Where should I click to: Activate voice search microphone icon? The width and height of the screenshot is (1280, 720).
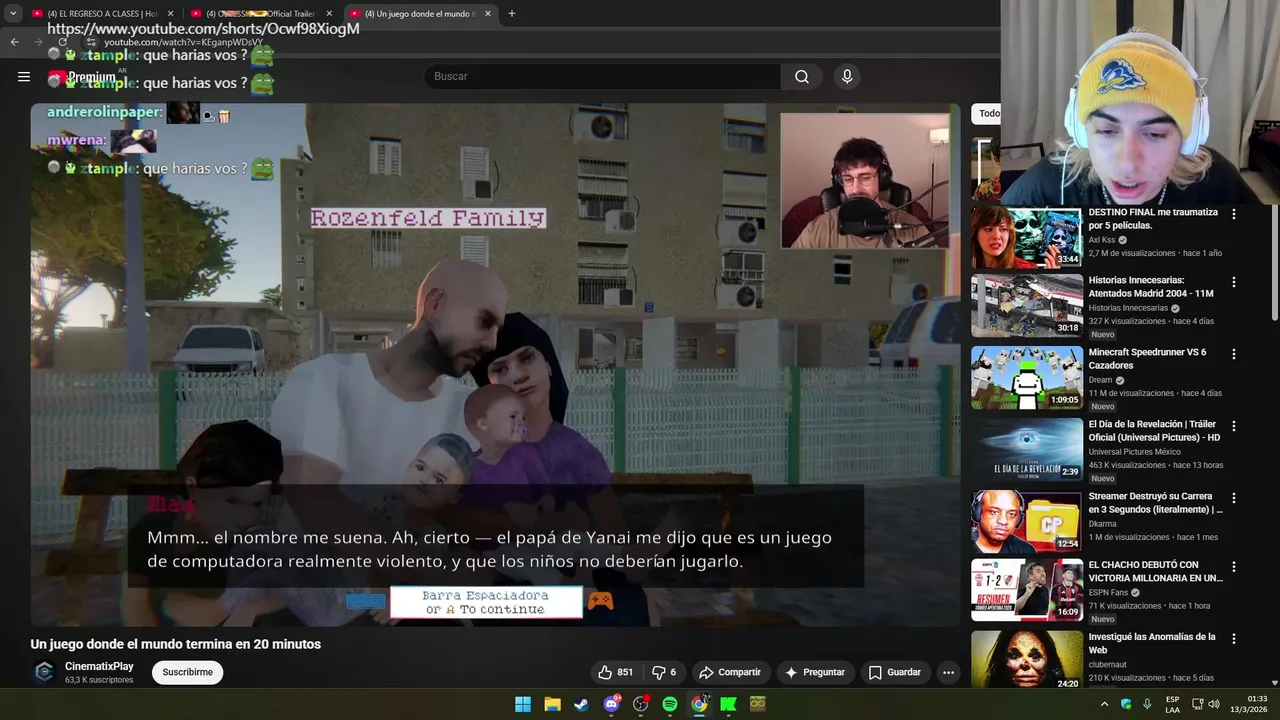pyautogui.click(x=847, y=77)
